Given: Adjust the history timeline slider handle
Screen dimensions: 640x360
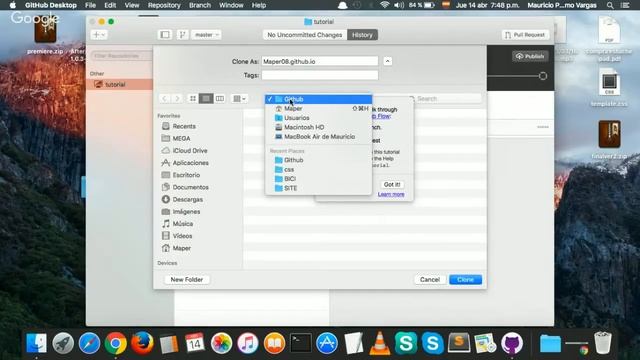Looking at the screenshot, I should pos(542,76).
